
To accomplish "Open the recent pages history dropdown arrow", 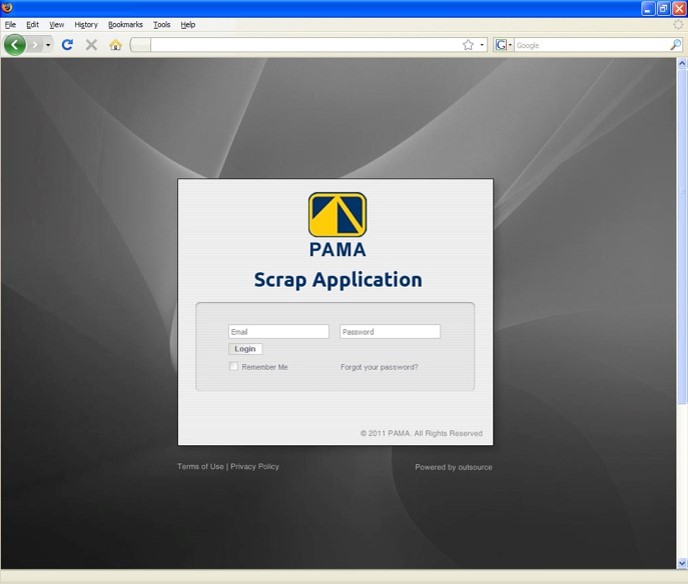I will point(48,45).
